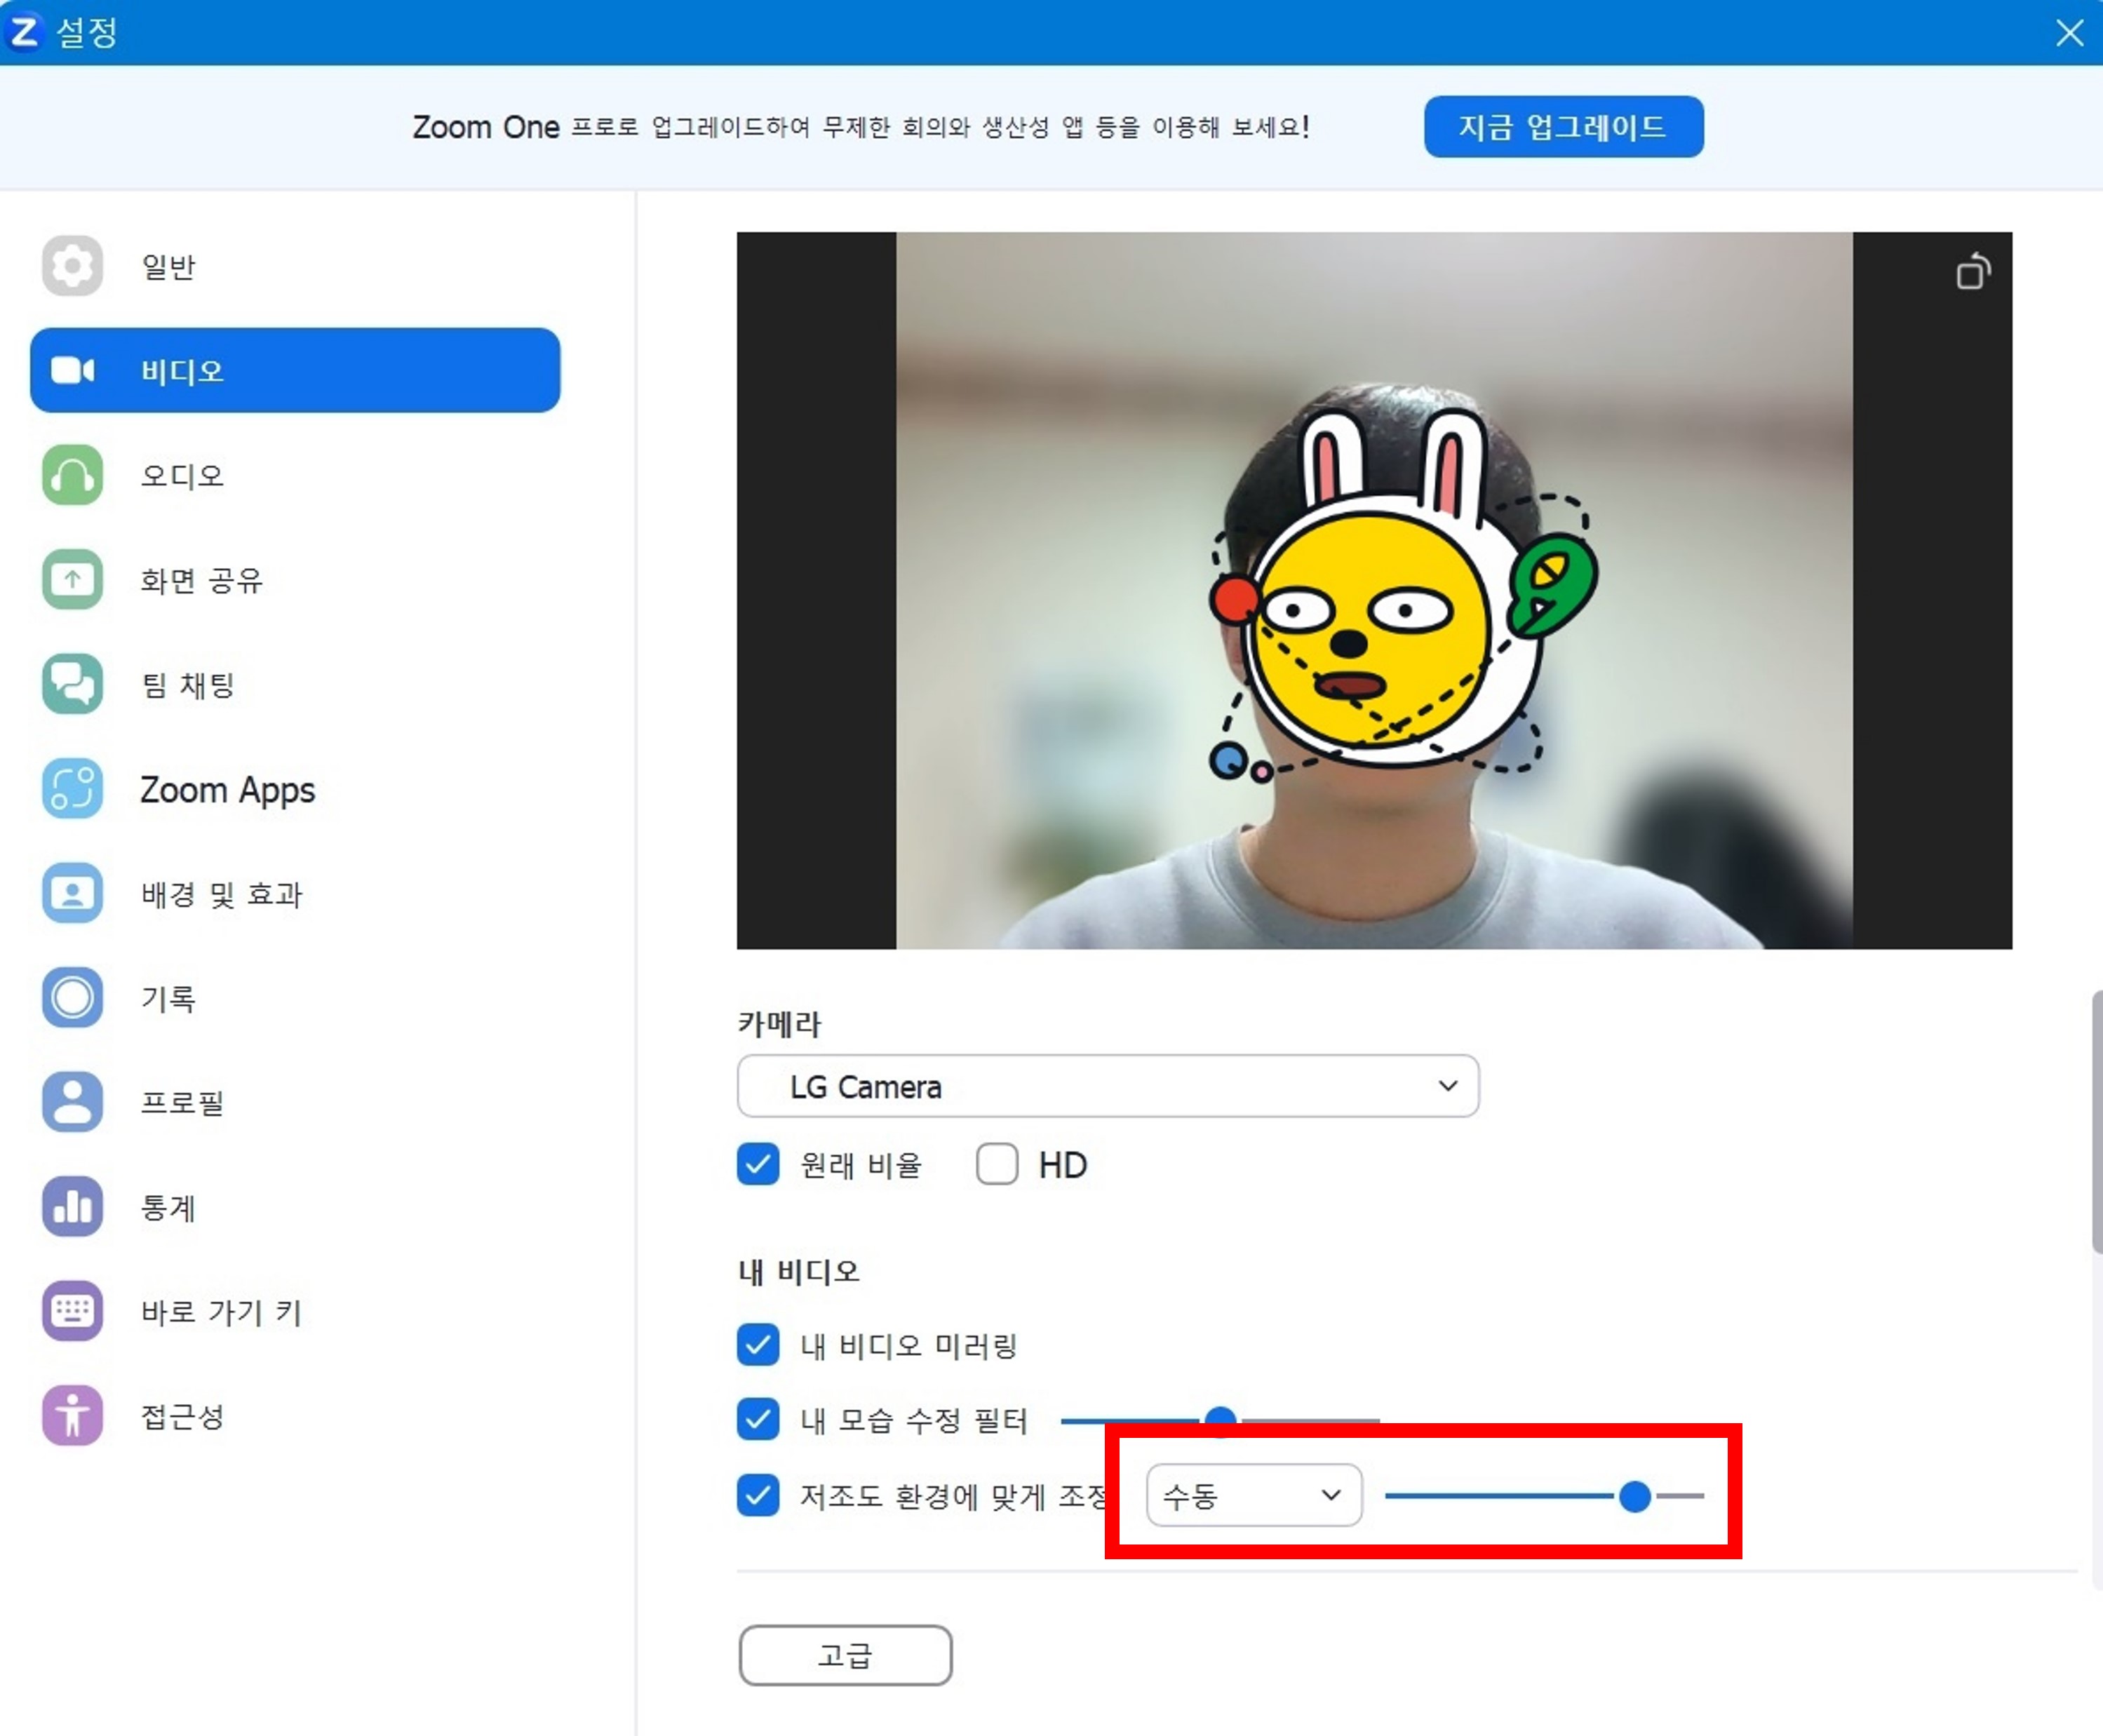Screen dimensions: 2103x1736
Task: Click the 배경 및 효과 icon
Action: [x=72, y=893]
